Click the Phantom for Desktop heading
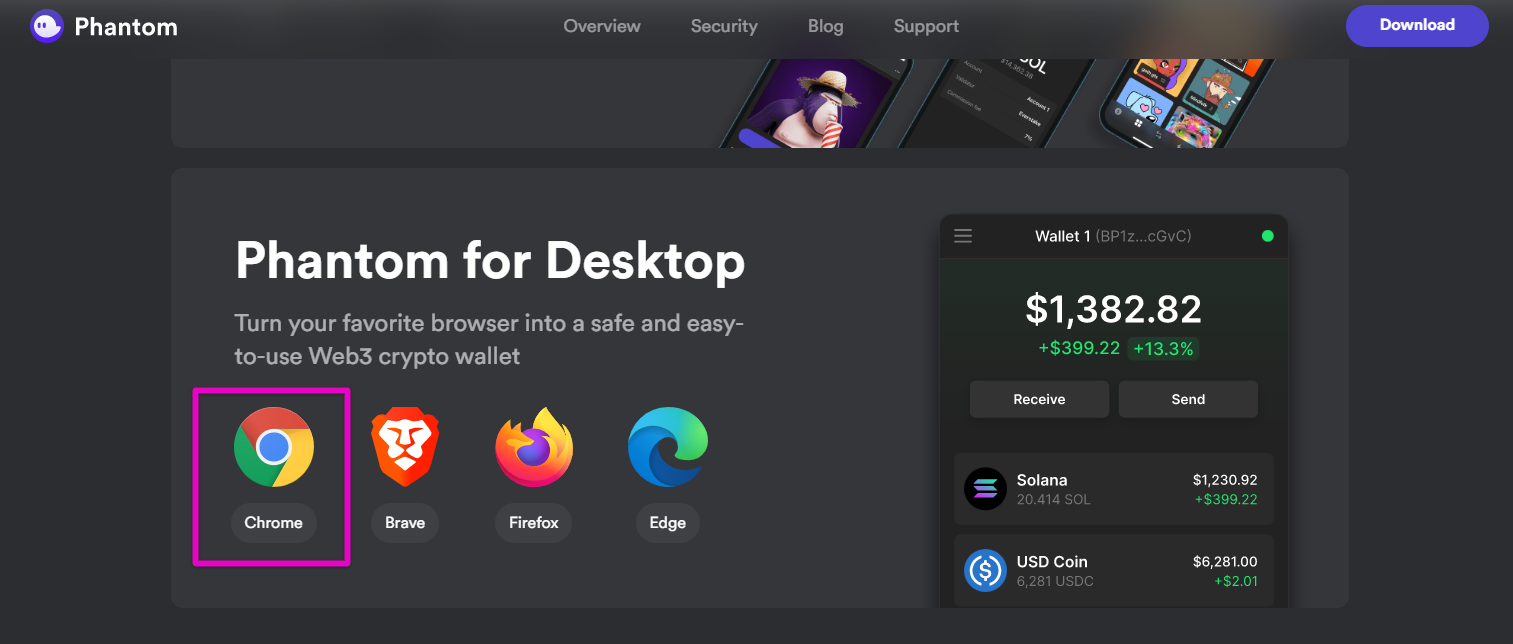 [x=490, y=261]
